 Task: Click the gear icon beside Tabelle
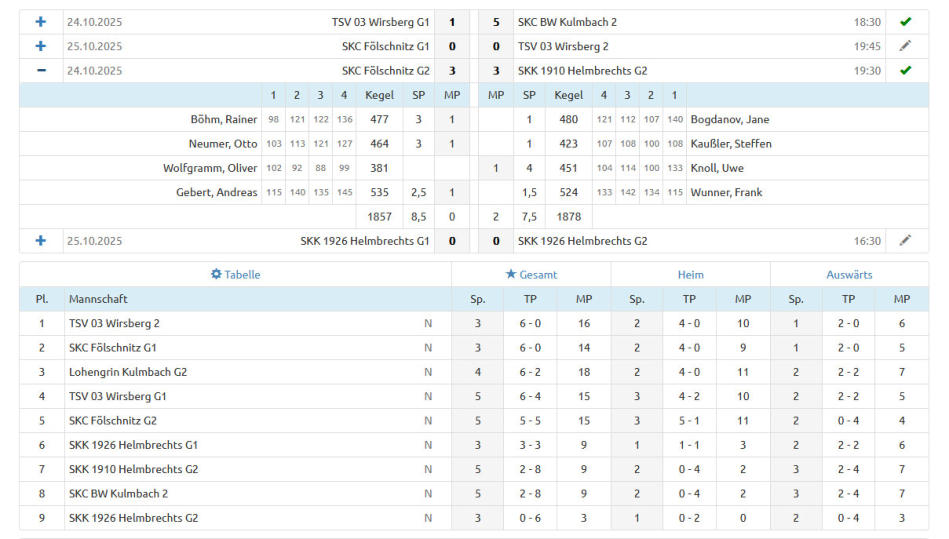(216, 274)
